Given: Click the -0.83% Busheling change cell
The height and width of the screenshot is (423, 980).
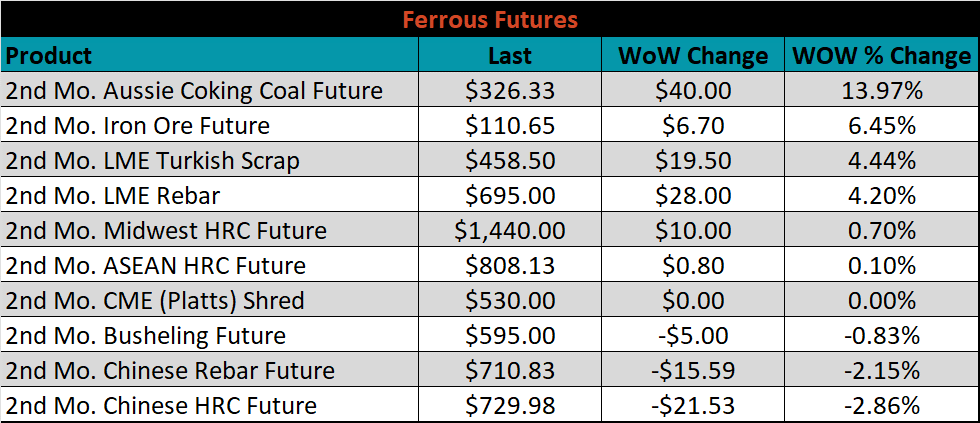Looking at the screenshot, I should point(882,335).
